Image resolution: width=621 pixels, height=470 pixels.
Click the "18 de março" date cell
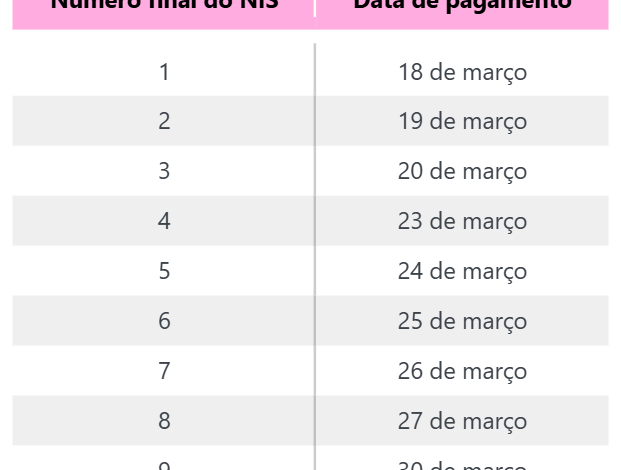tap(462, 72)
